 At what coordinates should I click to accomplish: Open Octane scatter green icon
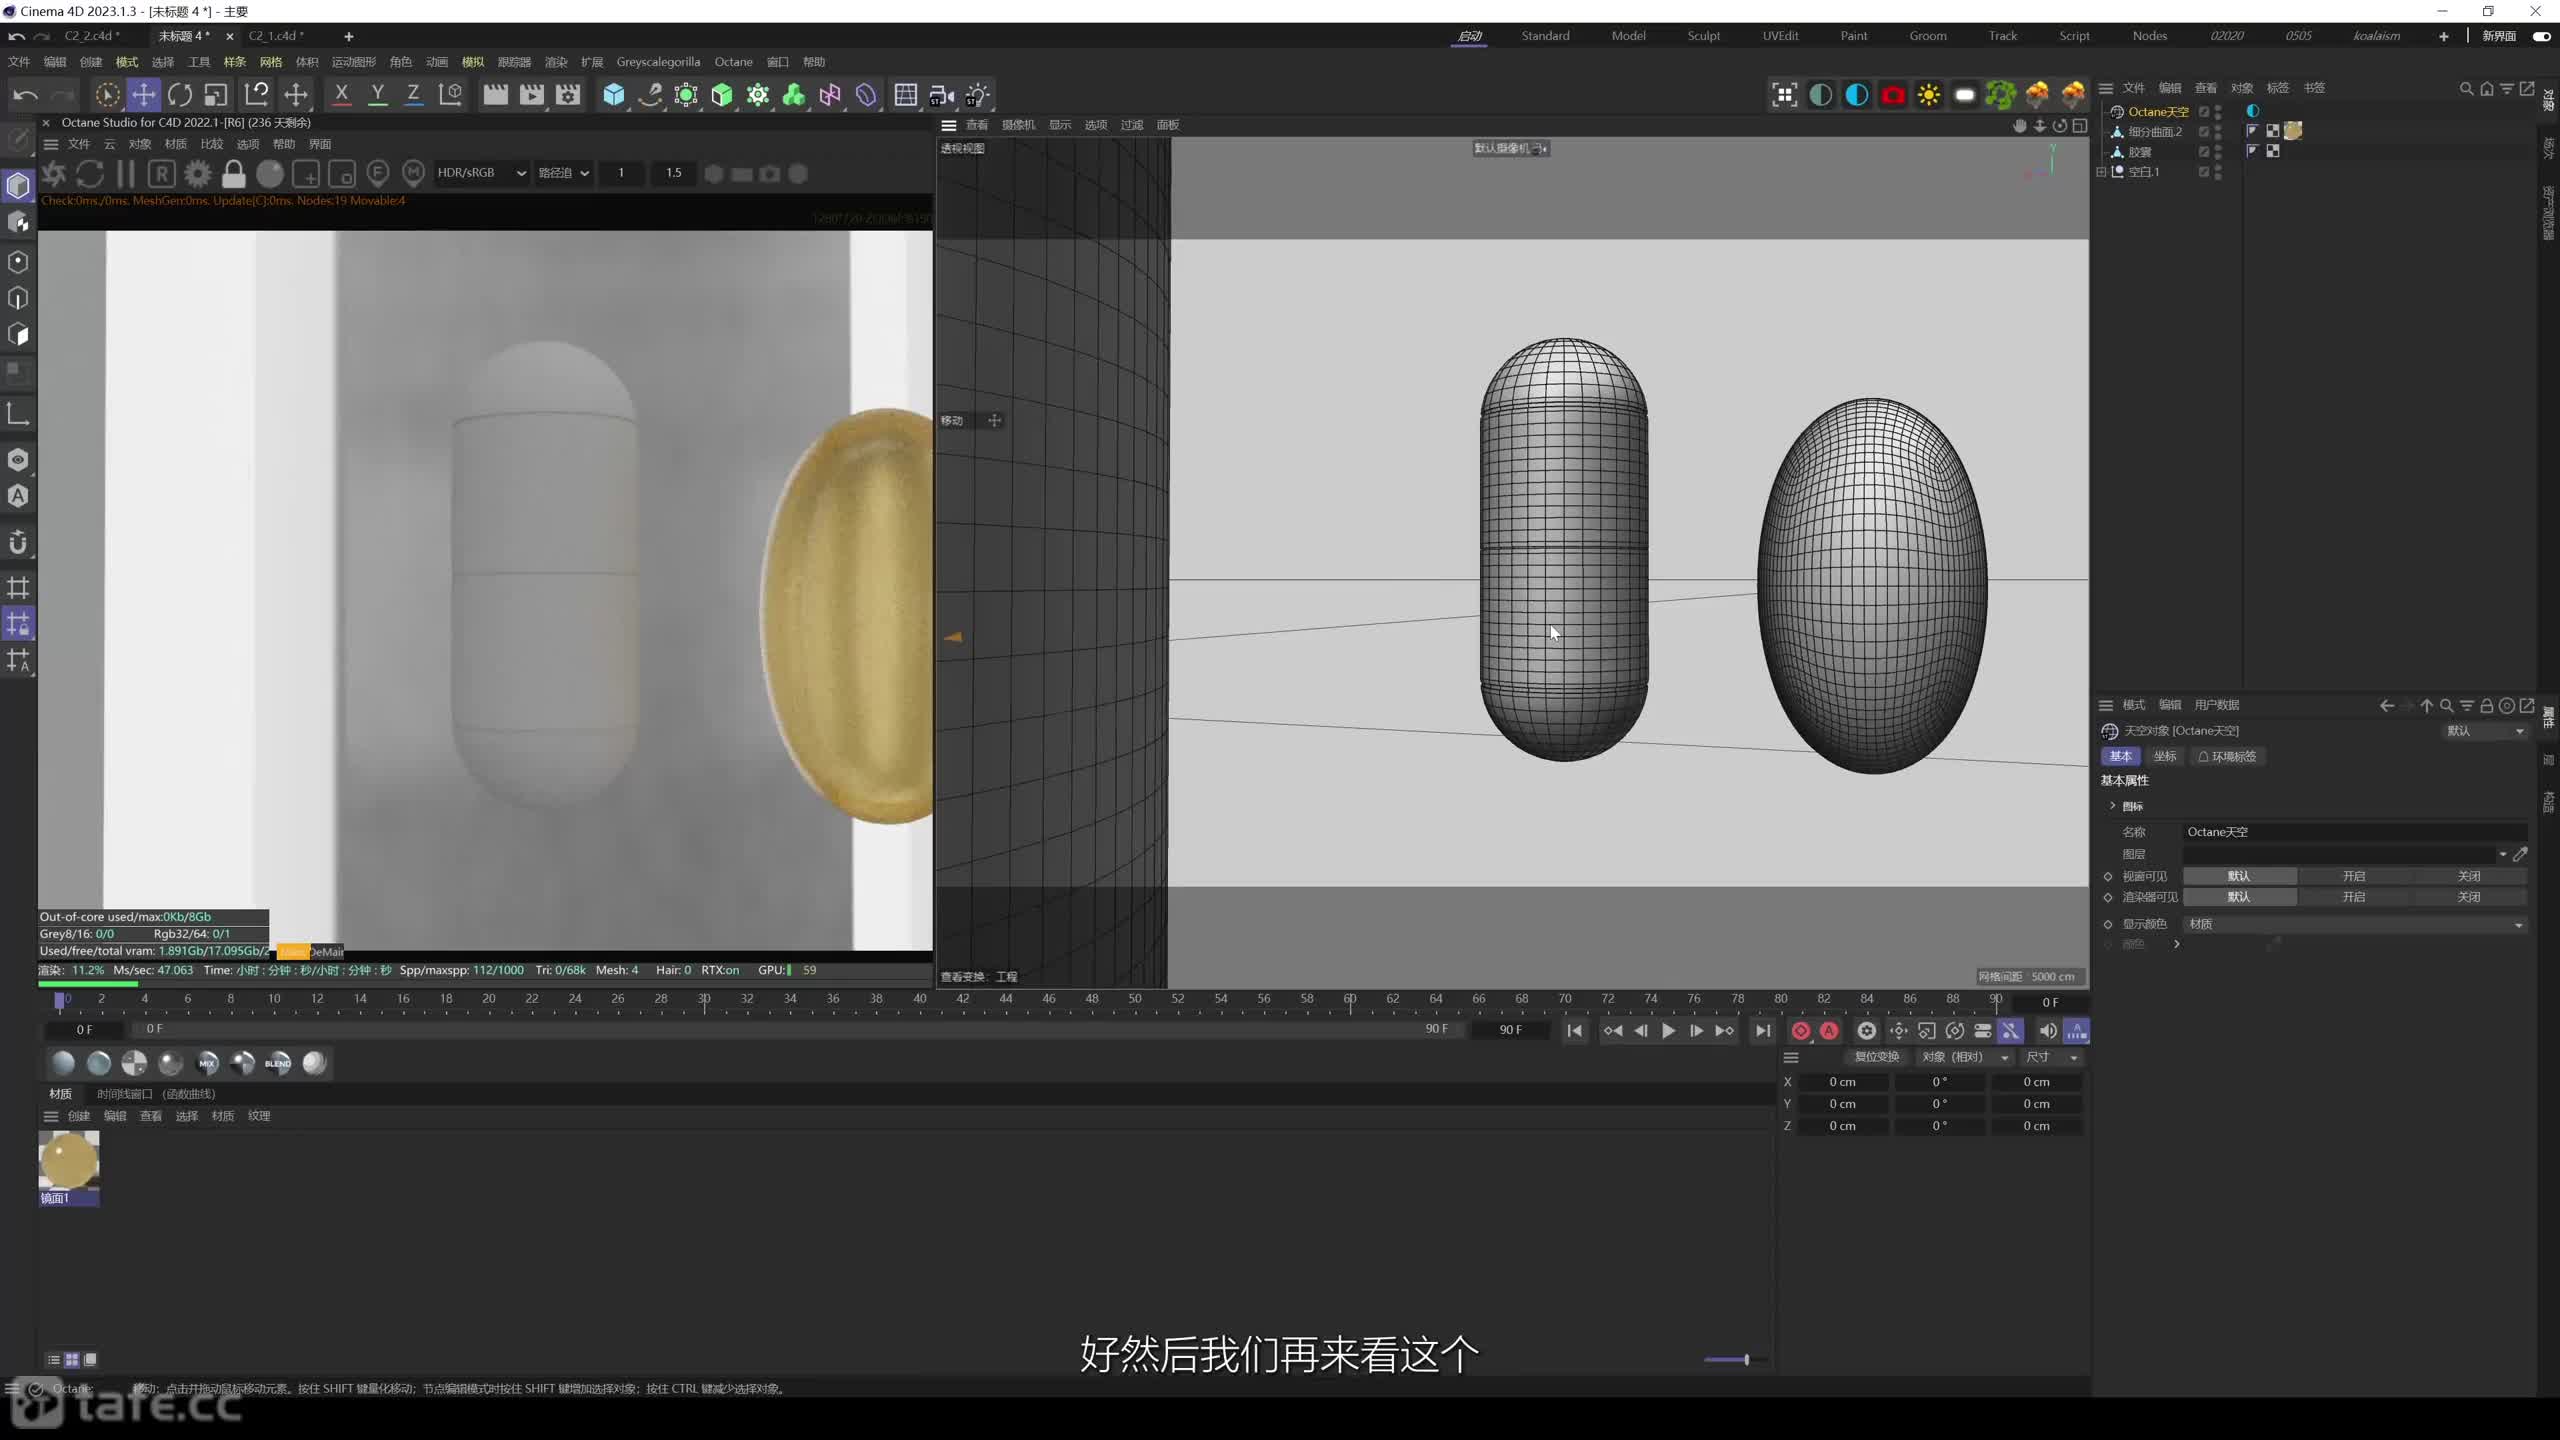tap(2001, 95)
